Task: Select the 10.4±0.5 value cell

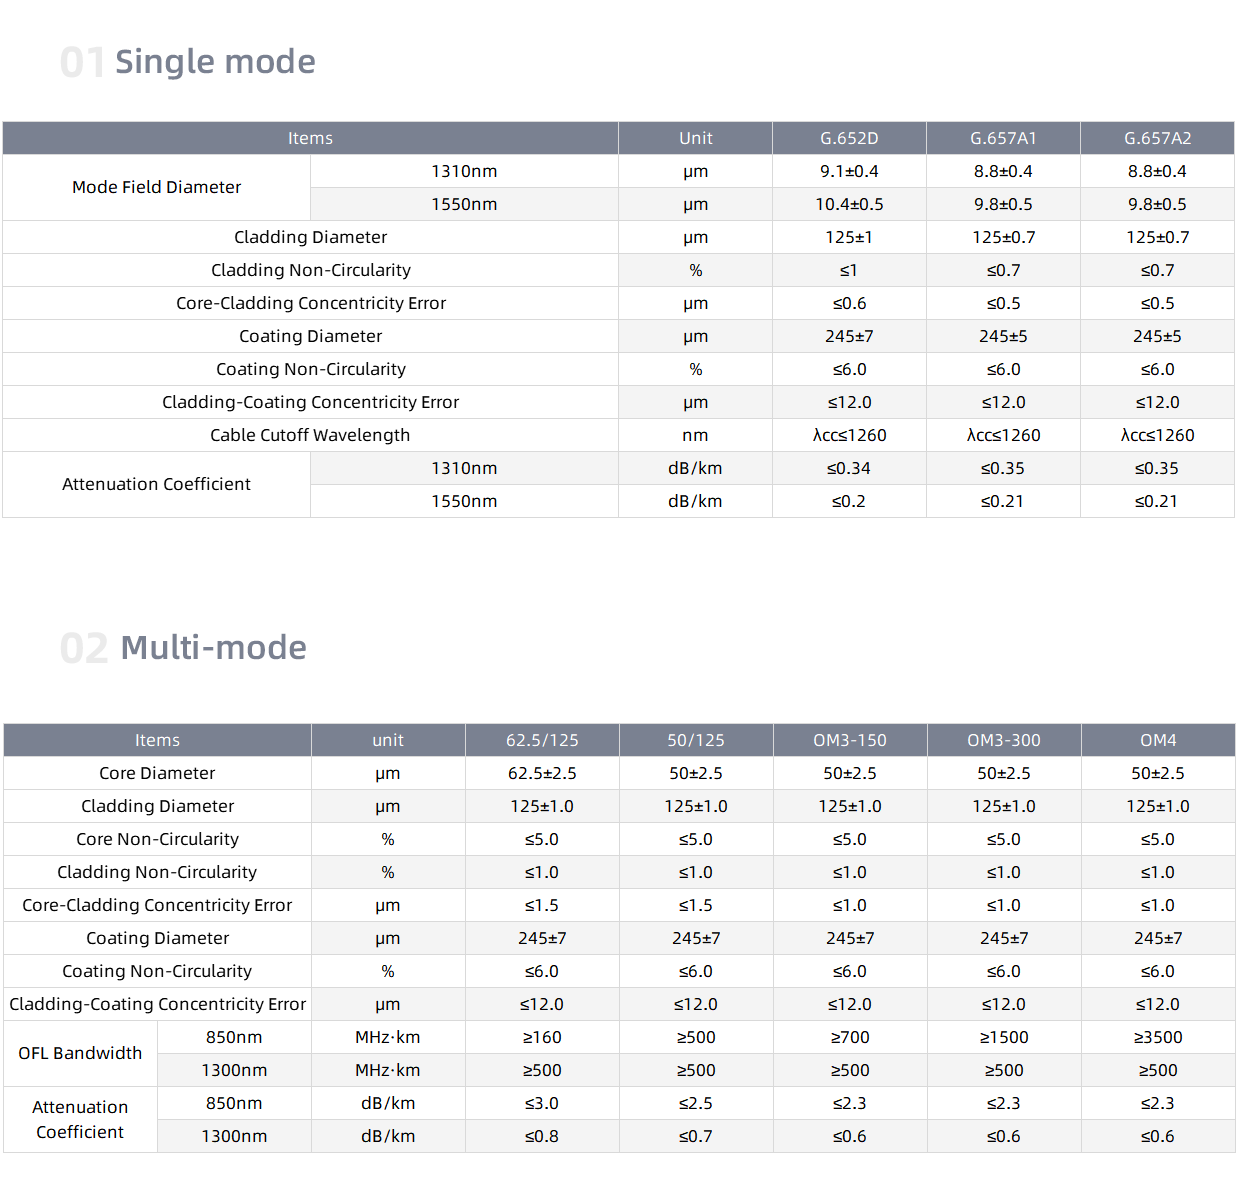Action: (849, 204)
